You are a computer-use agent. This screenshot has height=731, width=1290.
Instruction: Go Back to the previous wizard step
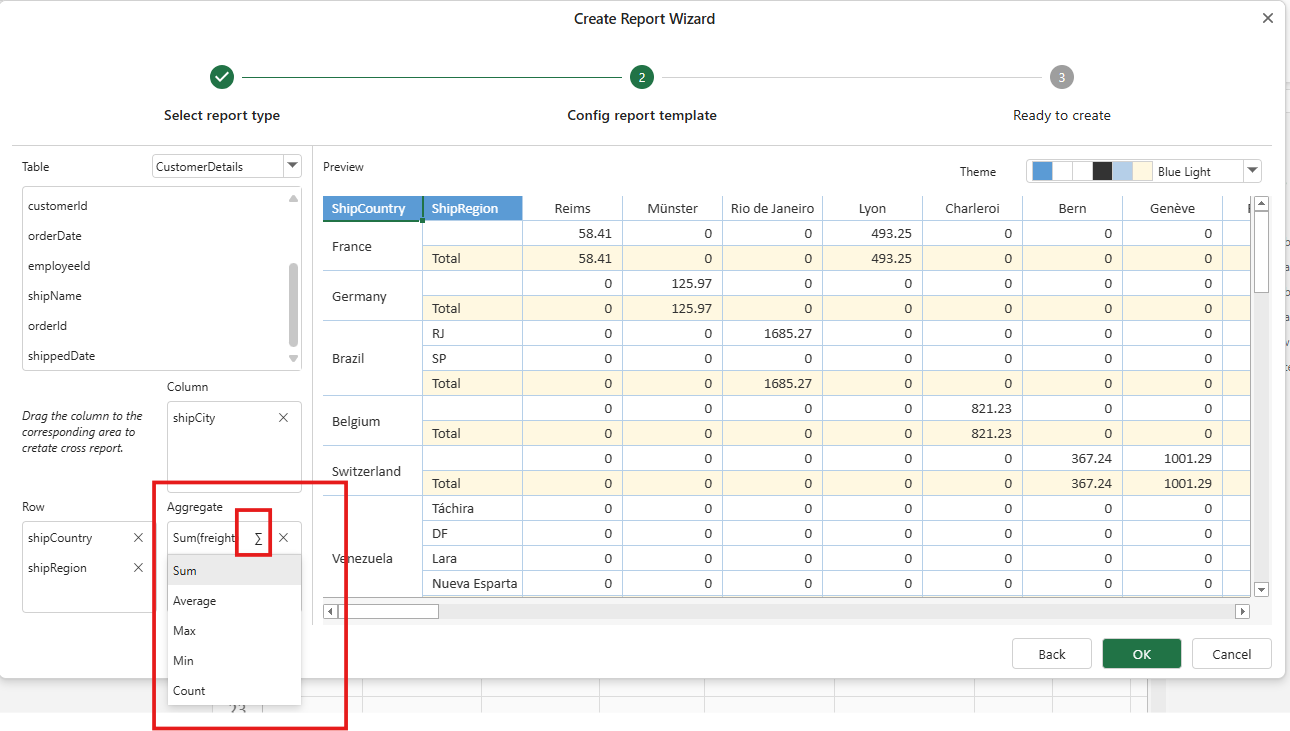[x=1051, y=654]
